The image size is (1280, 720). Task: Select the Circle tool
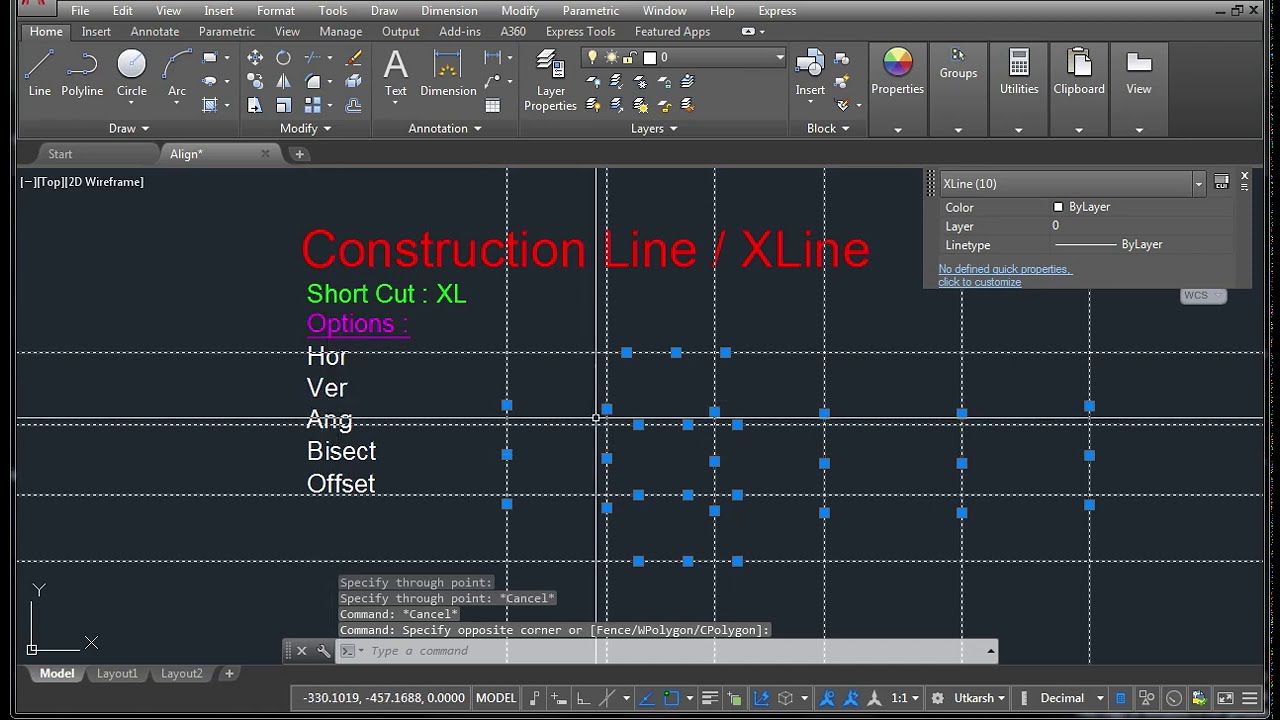(x=131, y=73)
